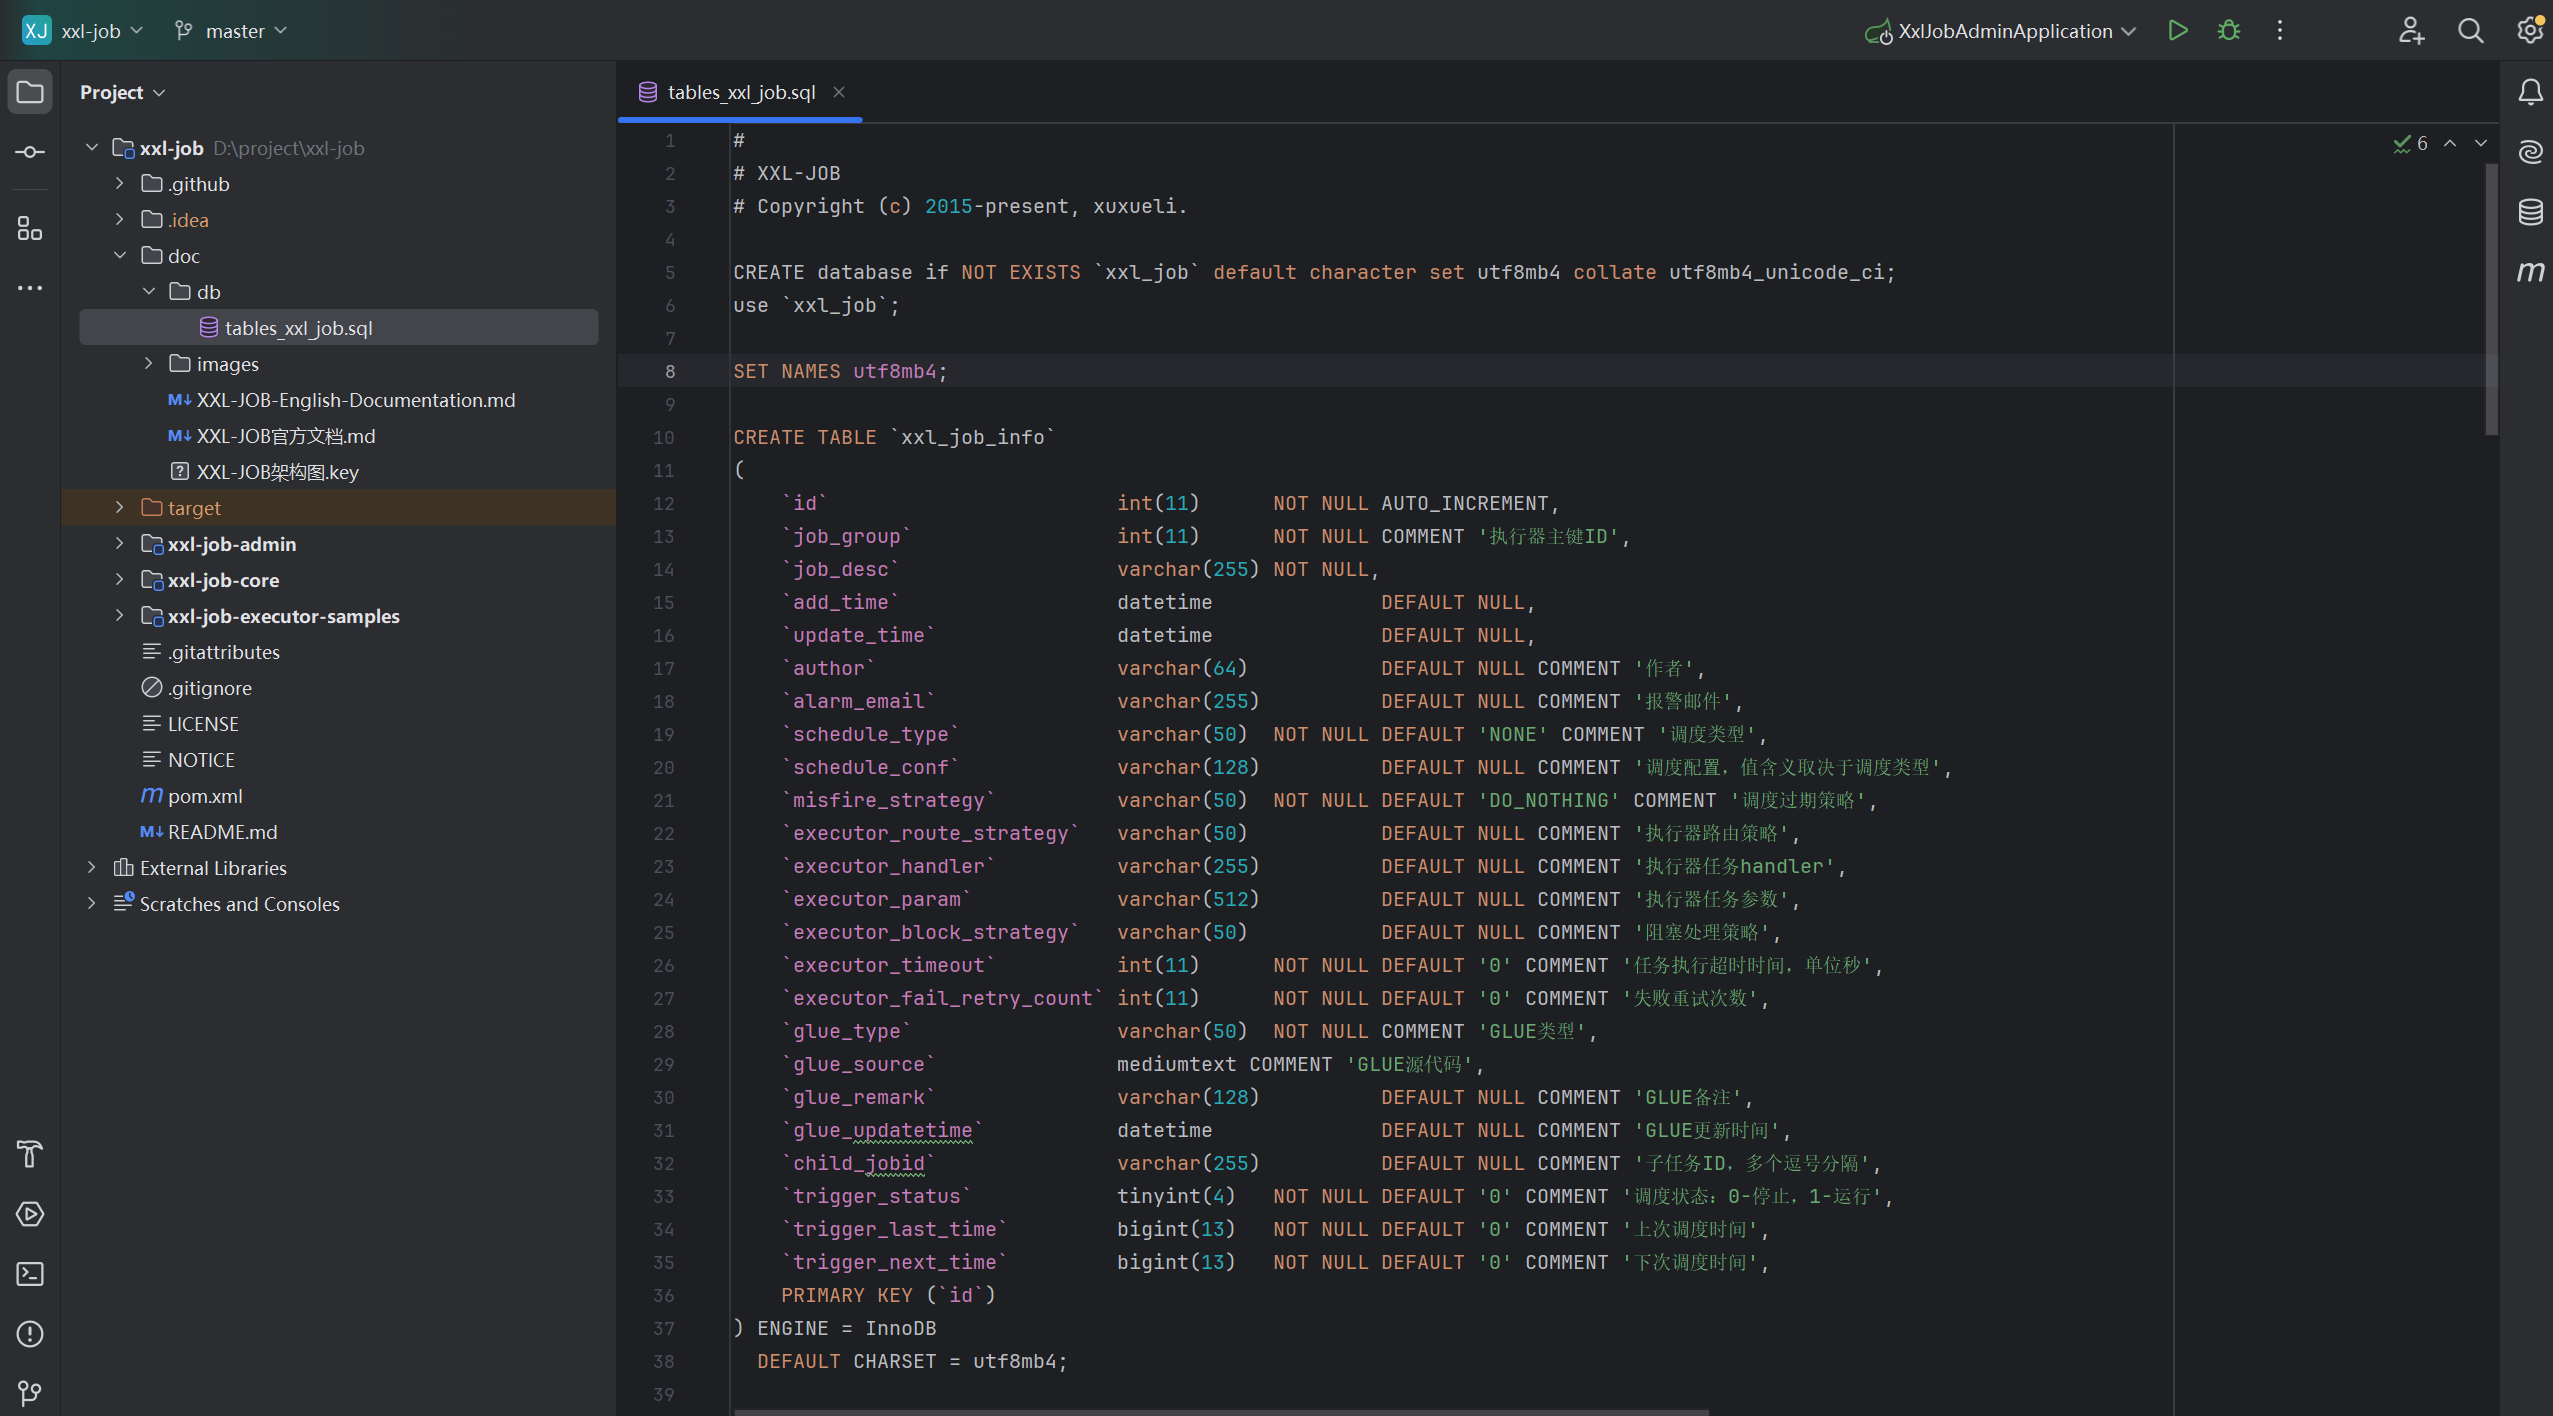
Task: Expand the xxl-job-admin module
Action: coord(120,543)
